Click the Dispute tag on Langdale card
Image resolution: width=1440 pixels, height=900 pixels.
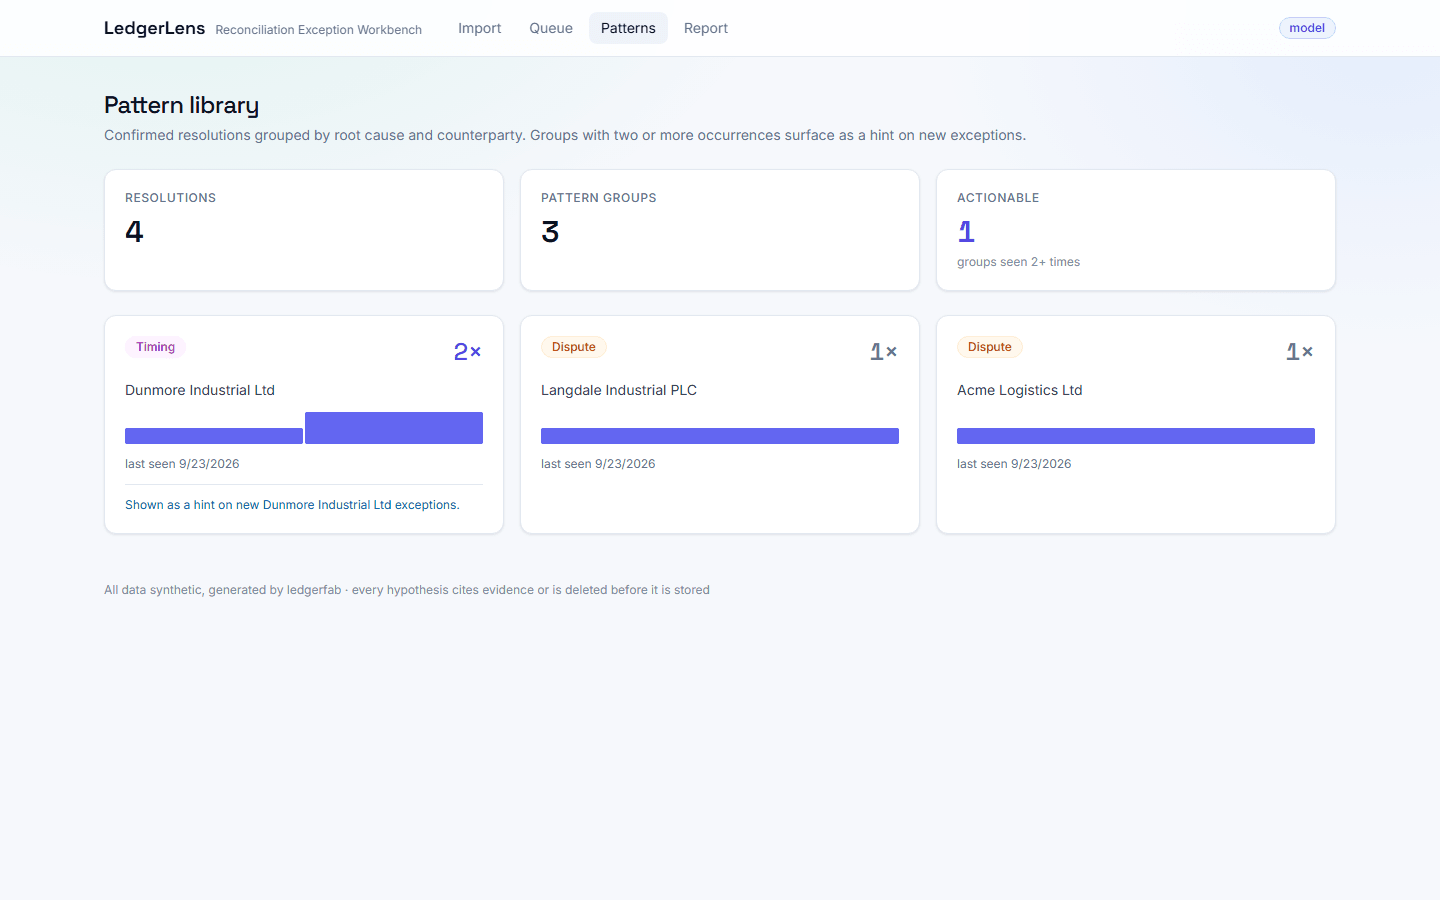574,347
